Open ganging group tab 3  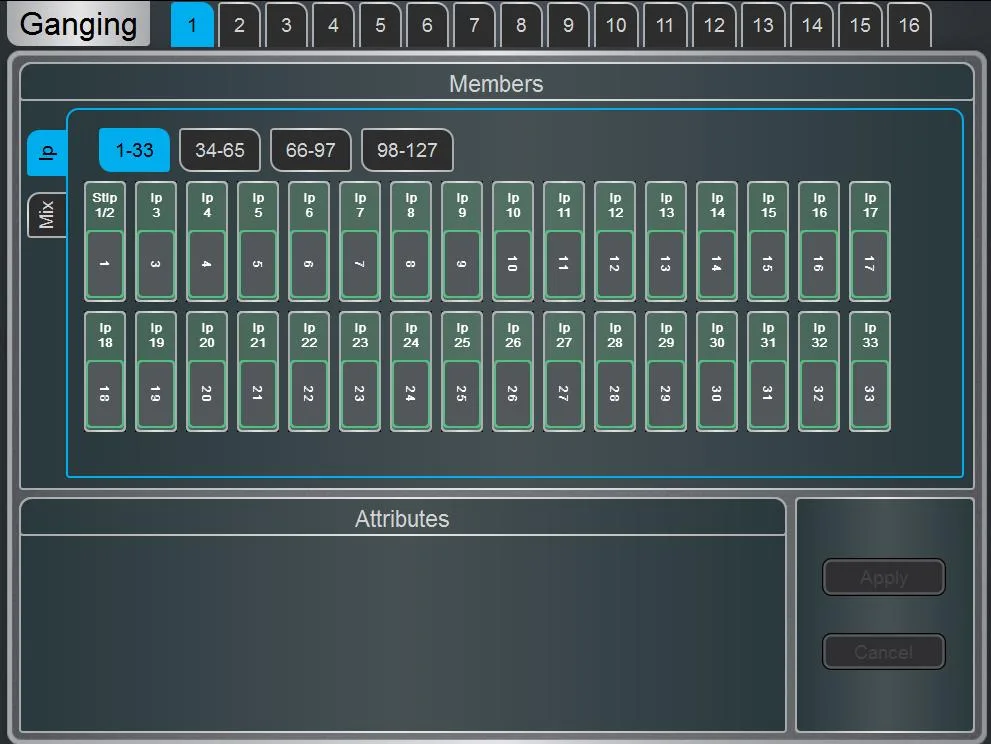point(286,25)
